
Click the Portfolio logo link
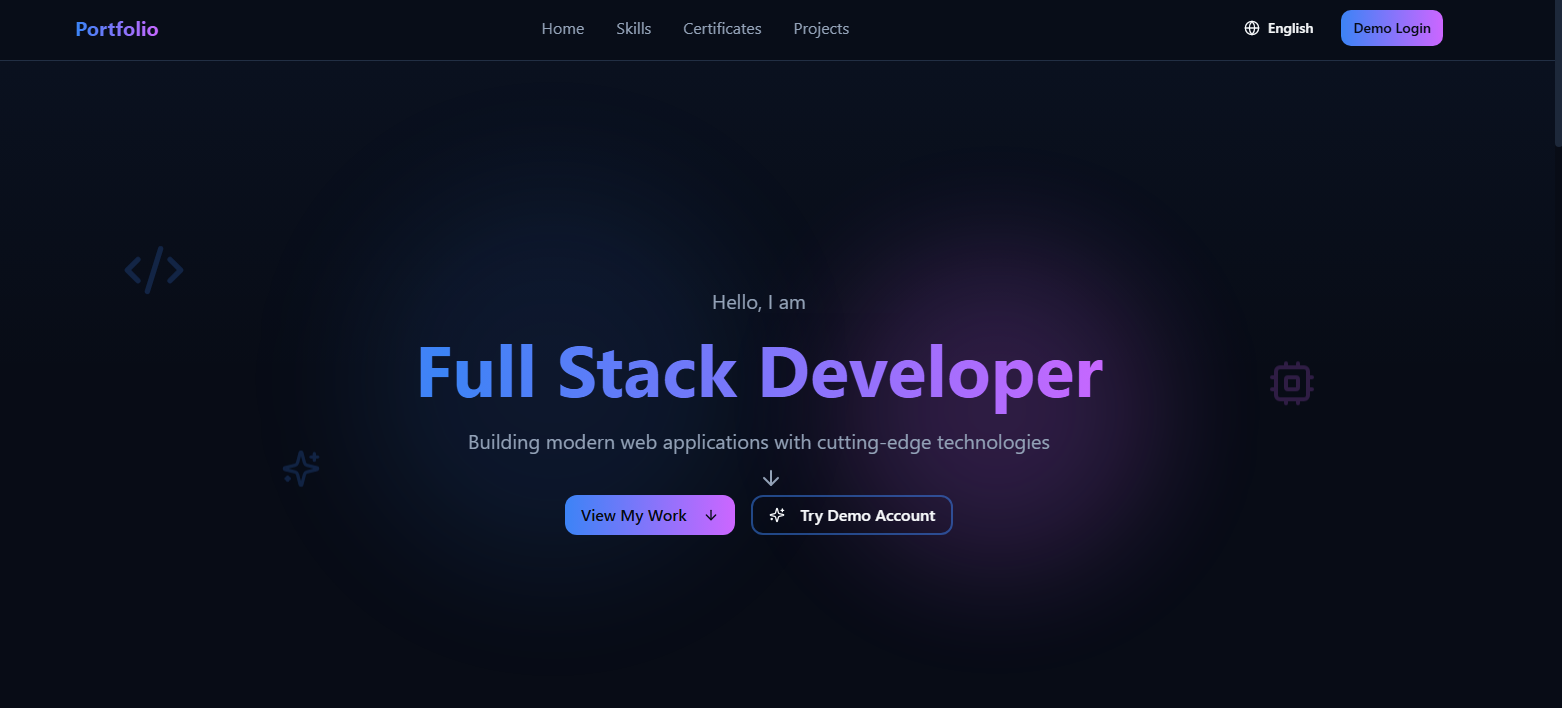(x=117, y=28)
